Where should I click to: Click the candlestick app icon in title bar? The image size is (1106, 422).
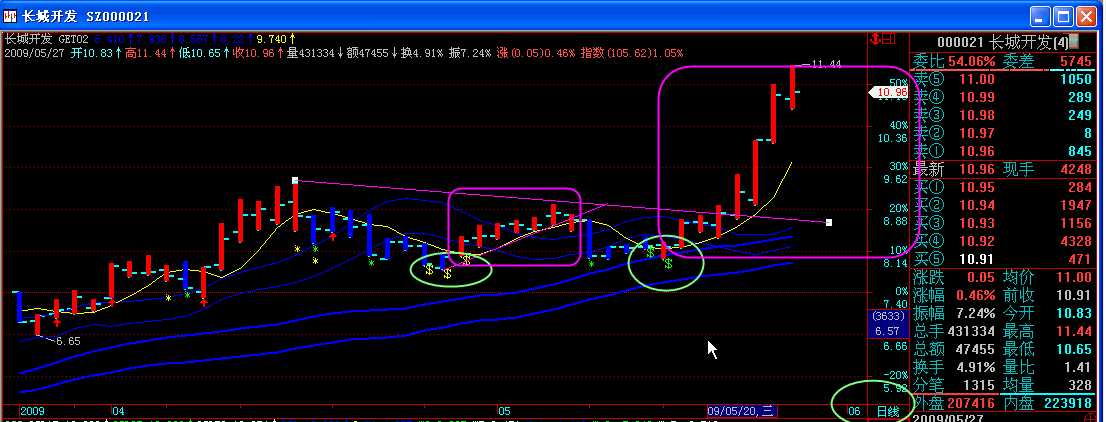11,16
